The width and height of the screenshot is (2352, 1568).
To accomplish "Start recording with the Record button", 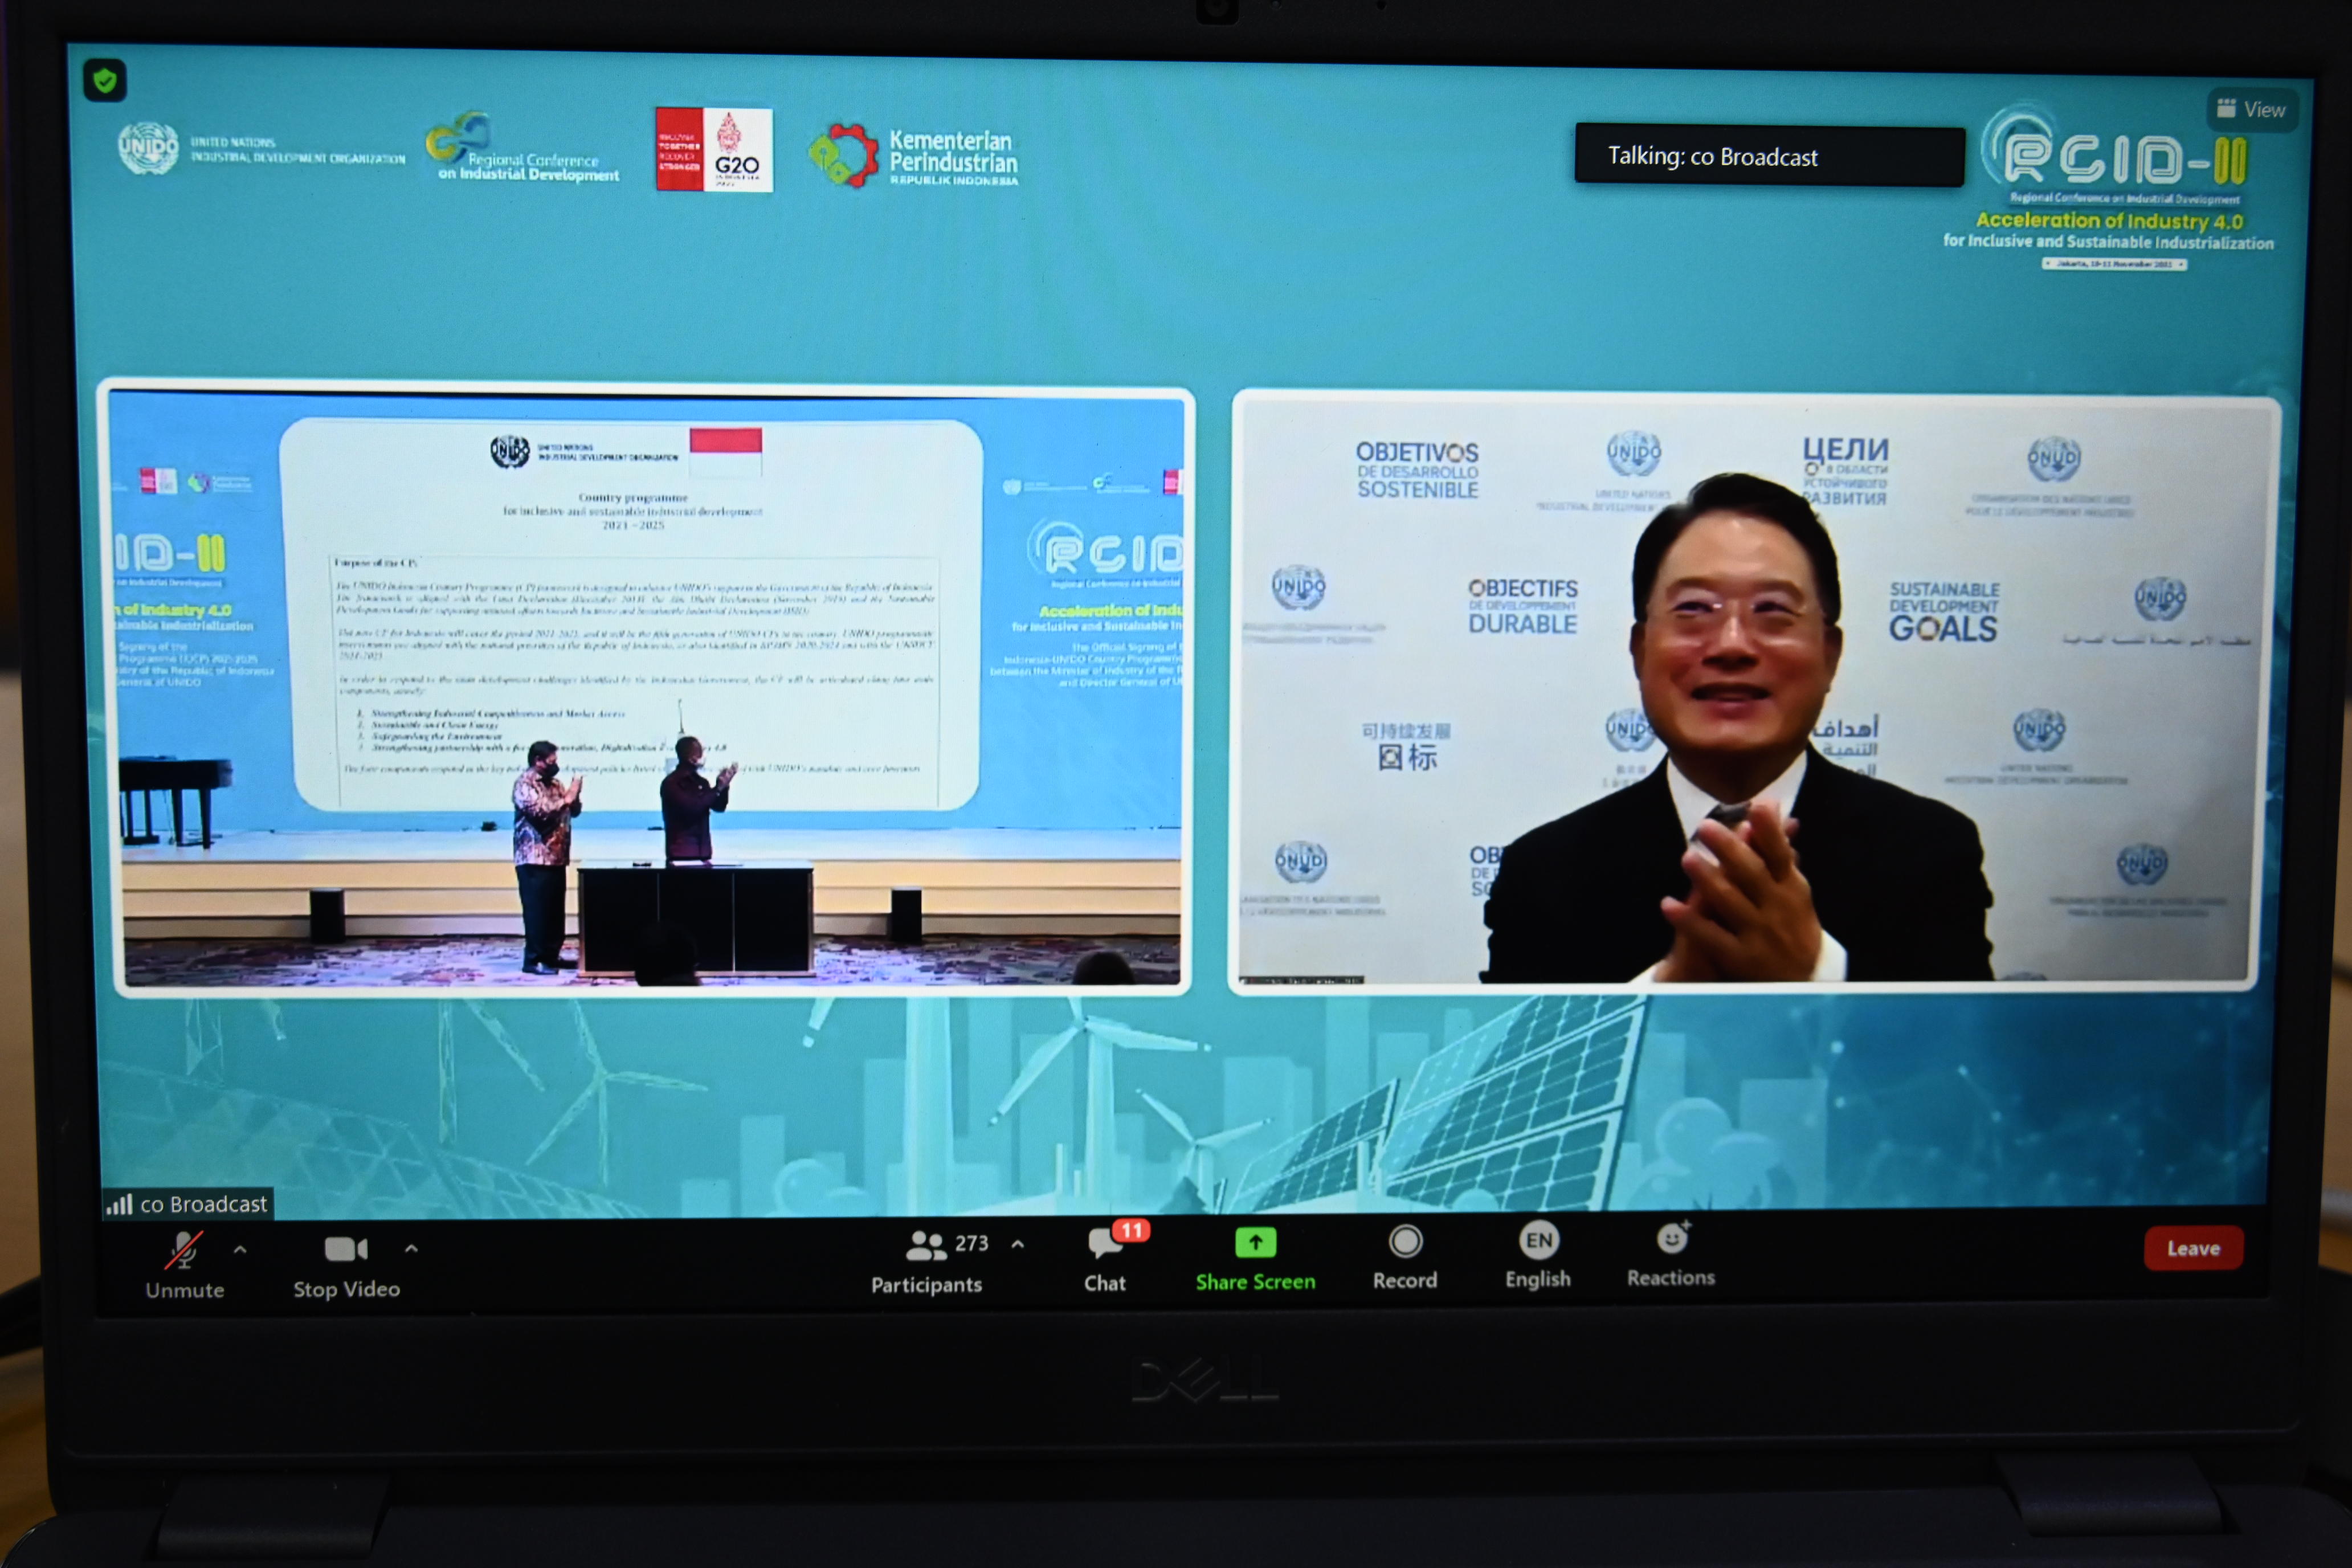I will (1404, 1259).
